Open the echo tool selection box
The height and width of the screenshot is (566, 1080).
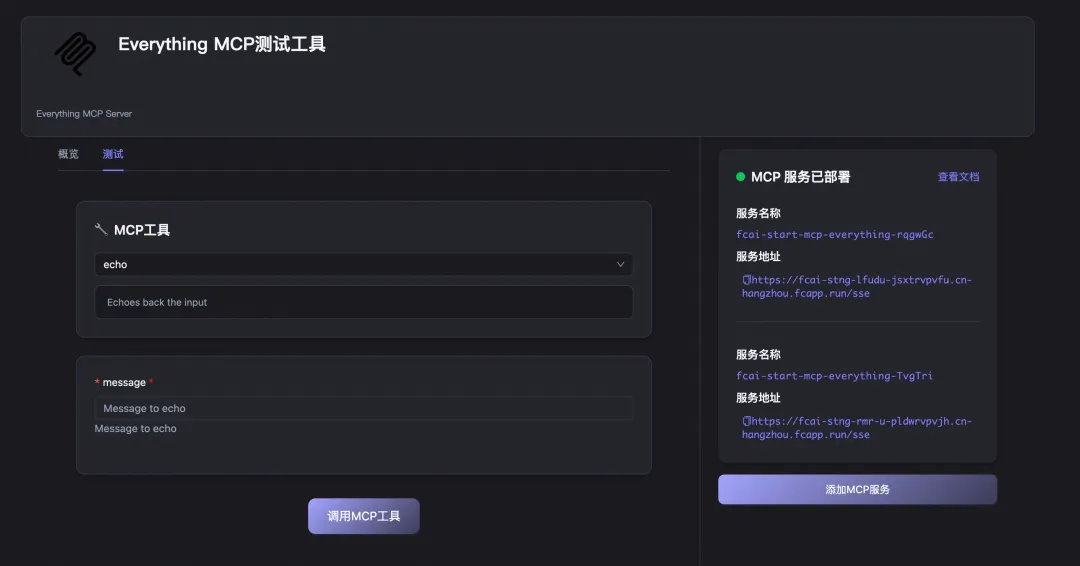[364, 264]
